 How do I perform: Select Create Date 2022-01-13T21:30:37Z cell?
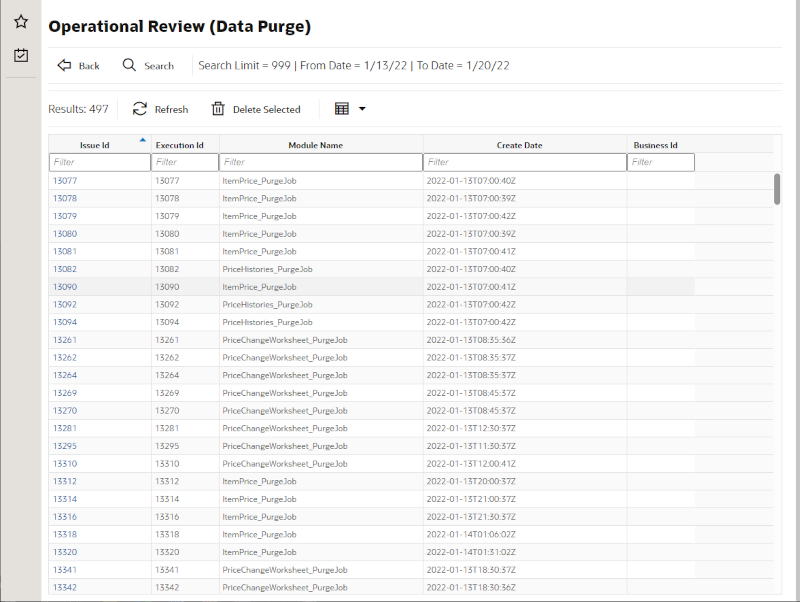pos(525,517)
